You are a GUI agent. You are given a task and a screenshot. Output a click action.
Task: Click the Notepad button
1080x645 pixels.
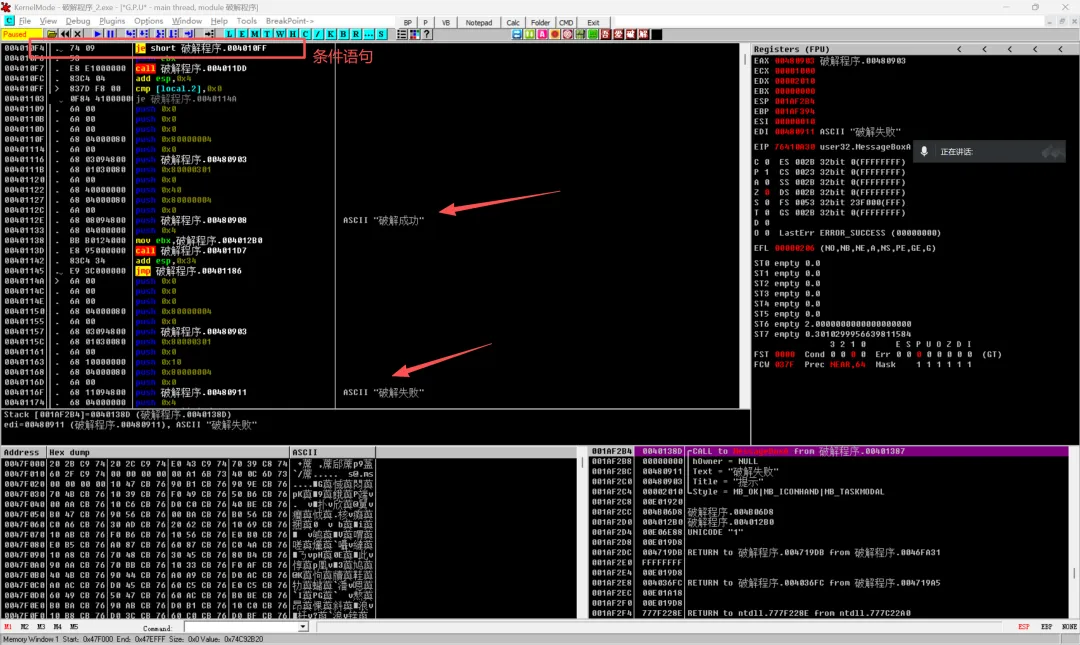click(x=479, y=22)
